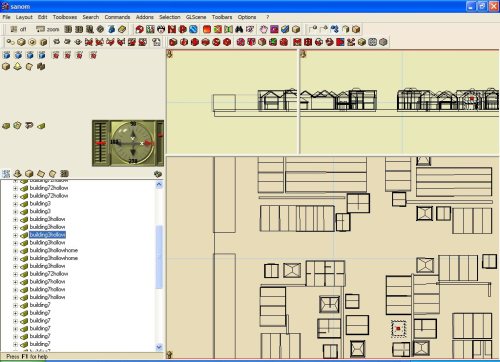Expand the highlighted building3hollow tree item
Viewport: 500px width, 362px height.
[x=15, y=235]
